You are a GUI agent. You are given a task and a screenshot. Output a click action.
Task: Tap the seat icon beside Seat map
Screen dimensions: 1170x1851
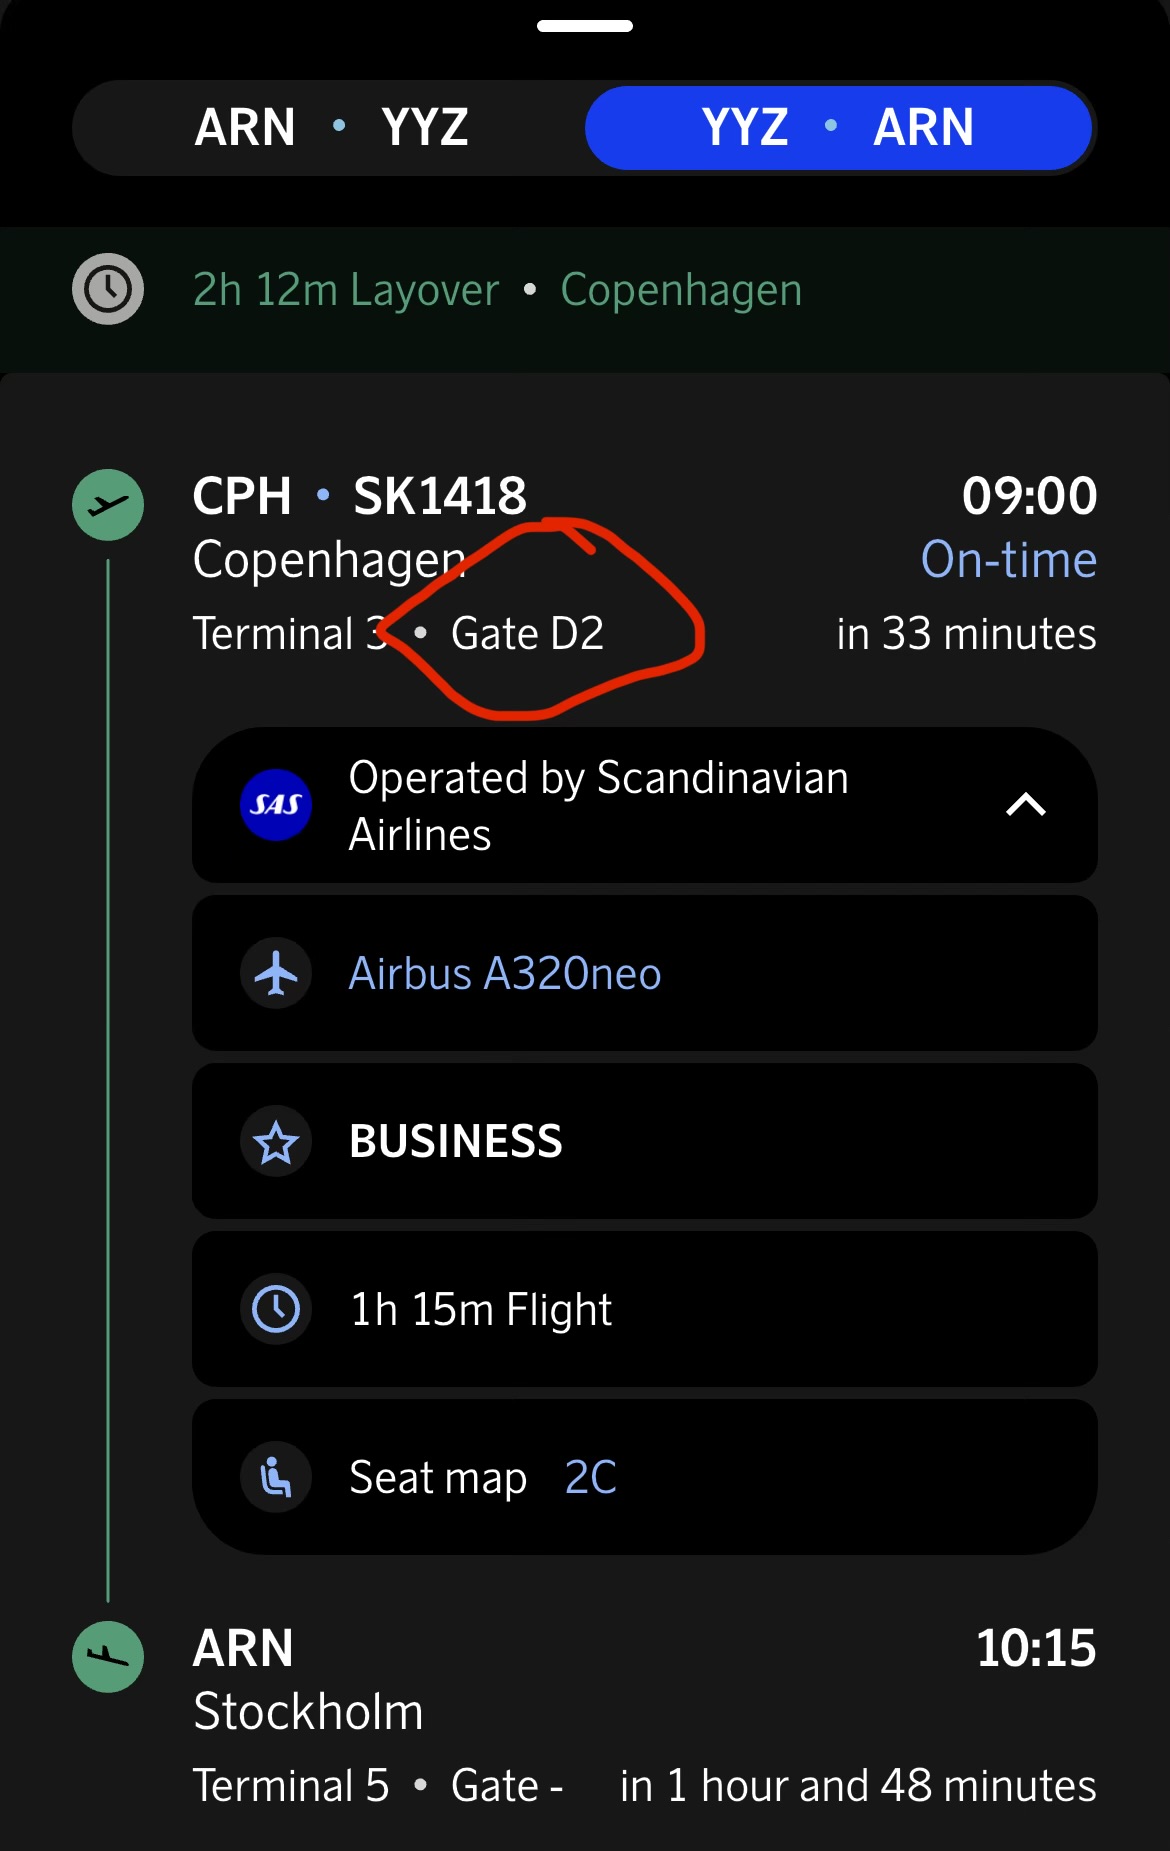pyautogui.click(x=276, y=1477)
